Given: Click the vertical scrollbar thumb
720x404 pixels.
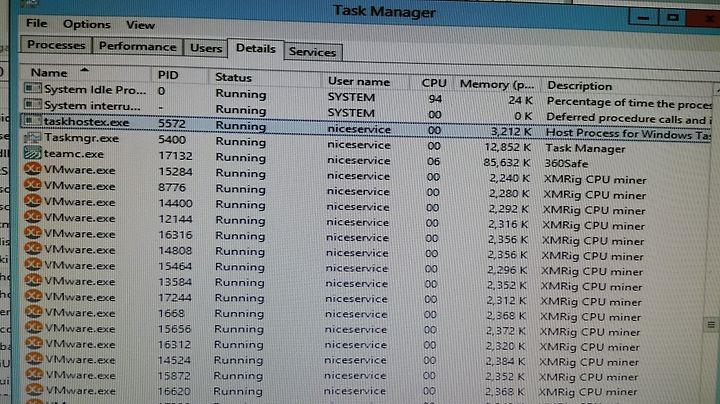Looking at the screenshot, I should point(711,325).
